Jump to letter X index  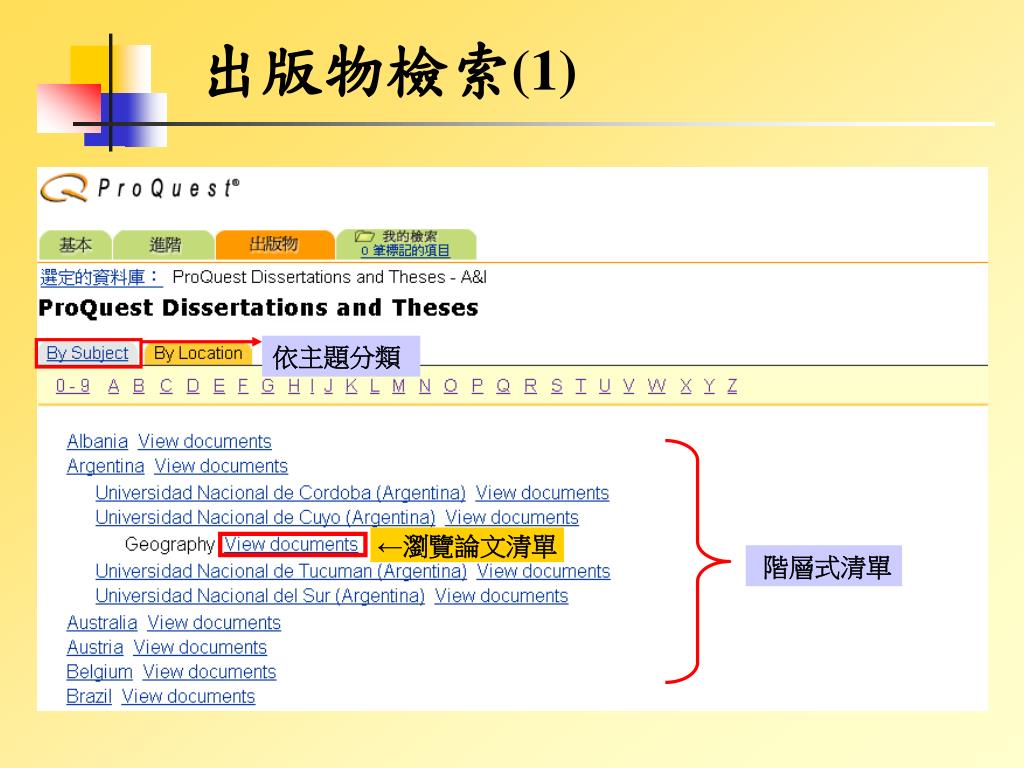(686, 386)
